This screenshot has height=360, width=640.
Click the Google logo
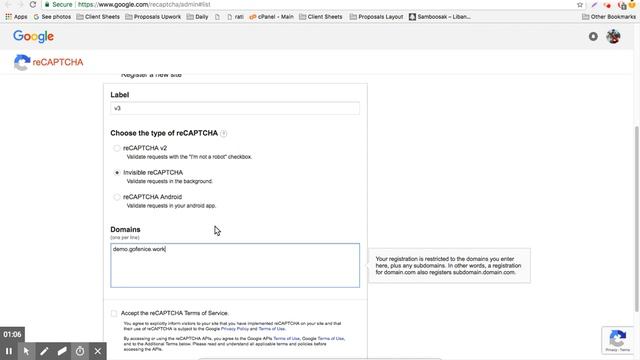tap(33, 36)
